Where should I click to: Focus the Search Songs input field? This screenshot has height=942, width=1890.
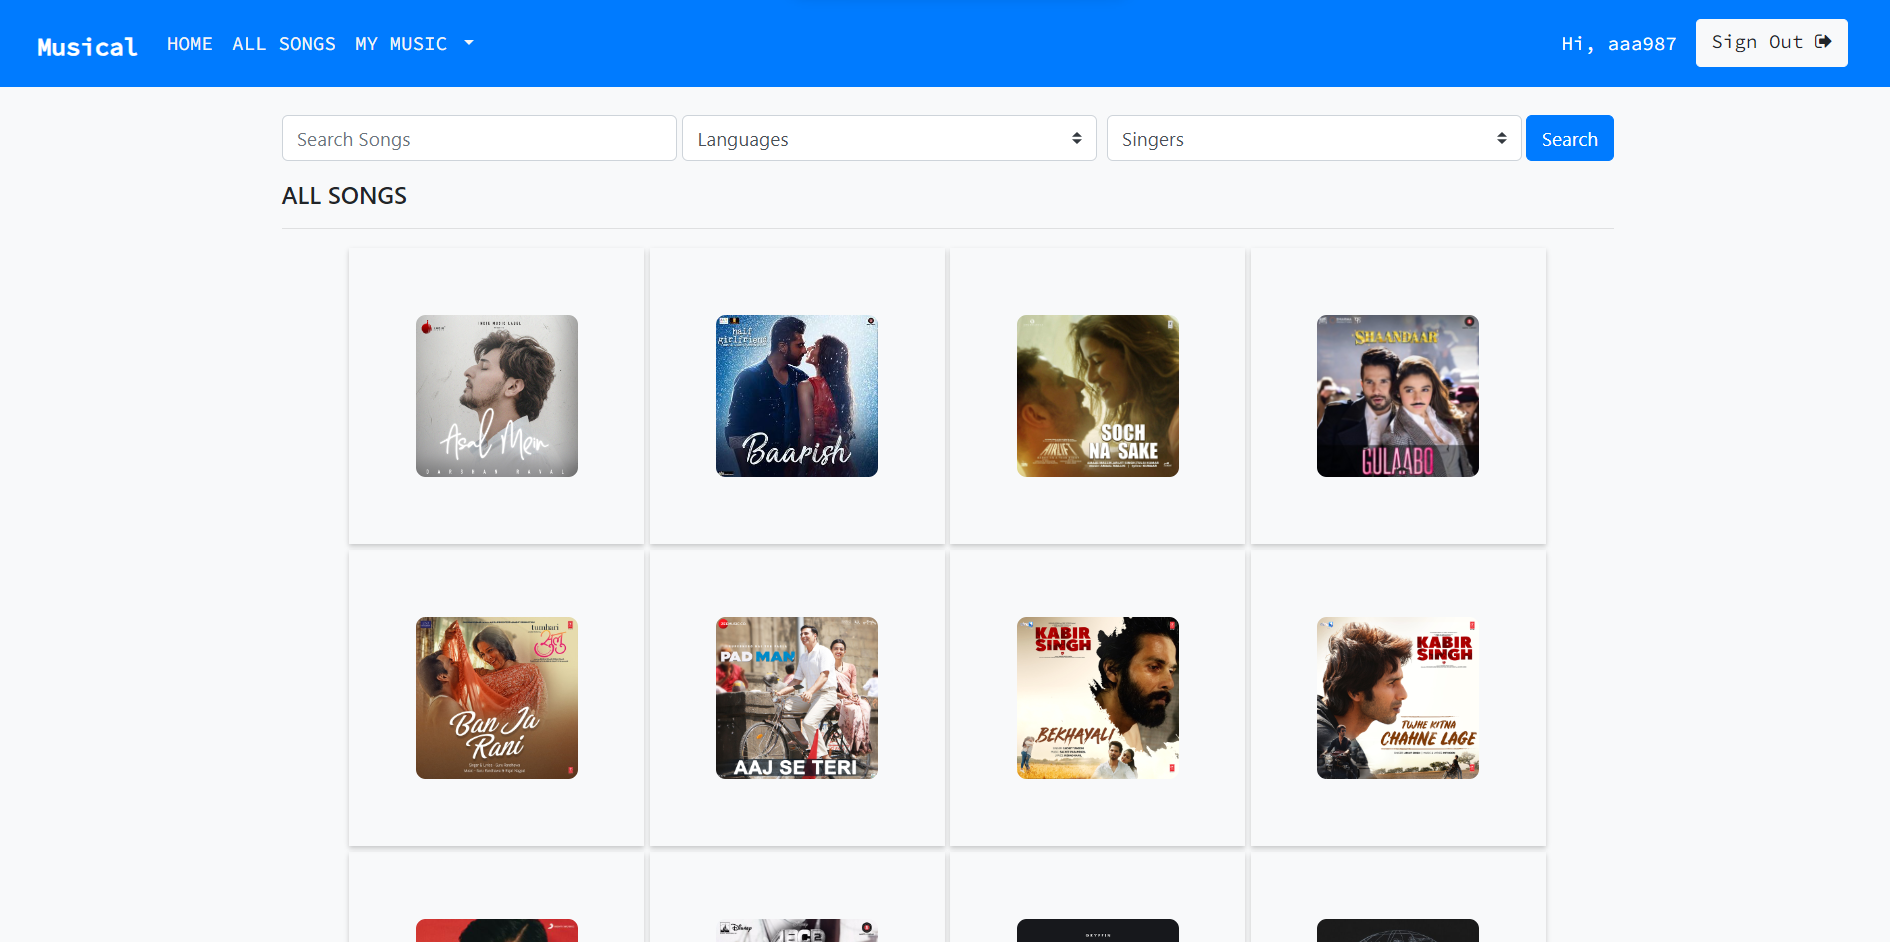click(x=479, y=138)
